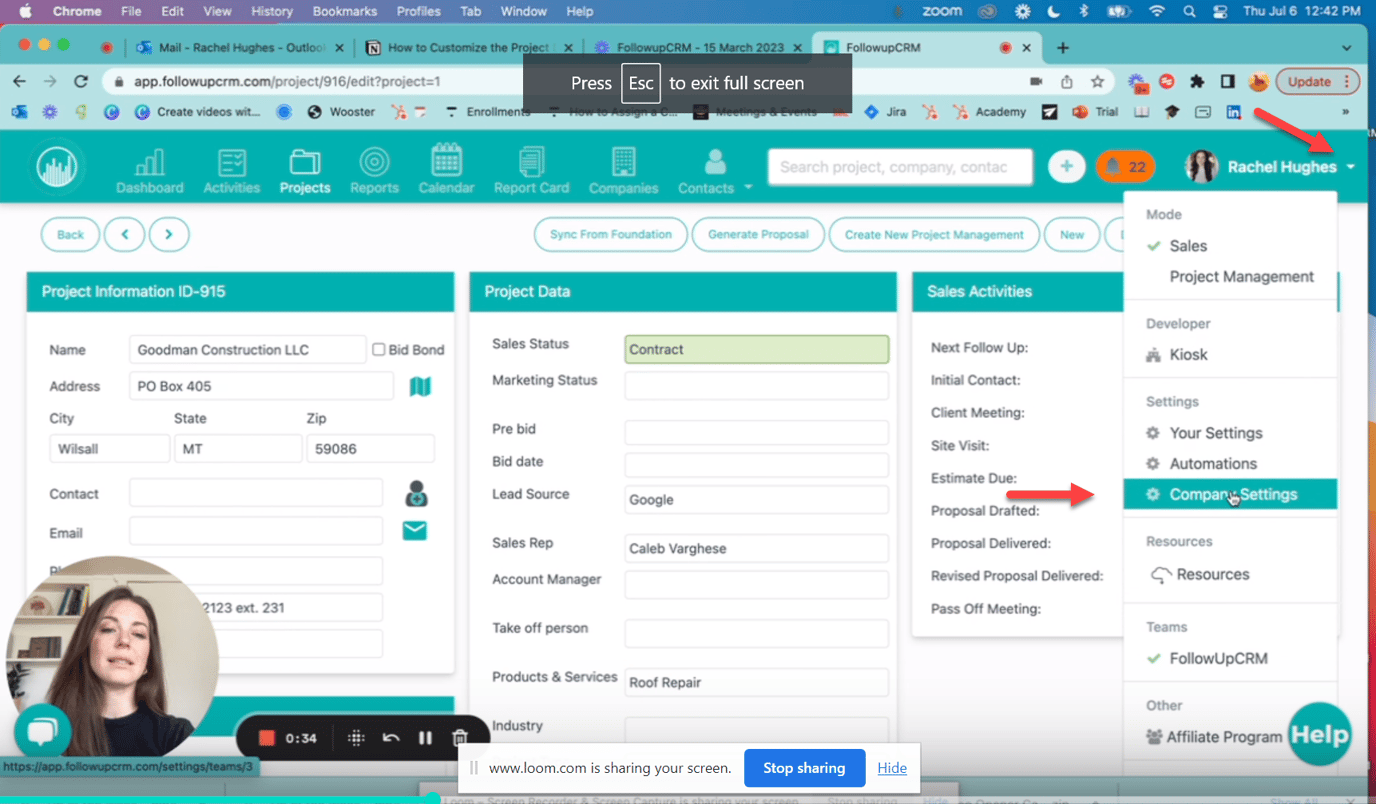Image resolution: width=1376 pixels, height=804 pixels.
Task: Toggle the Bid Bond checkbox
Action: tap(379, 349)
